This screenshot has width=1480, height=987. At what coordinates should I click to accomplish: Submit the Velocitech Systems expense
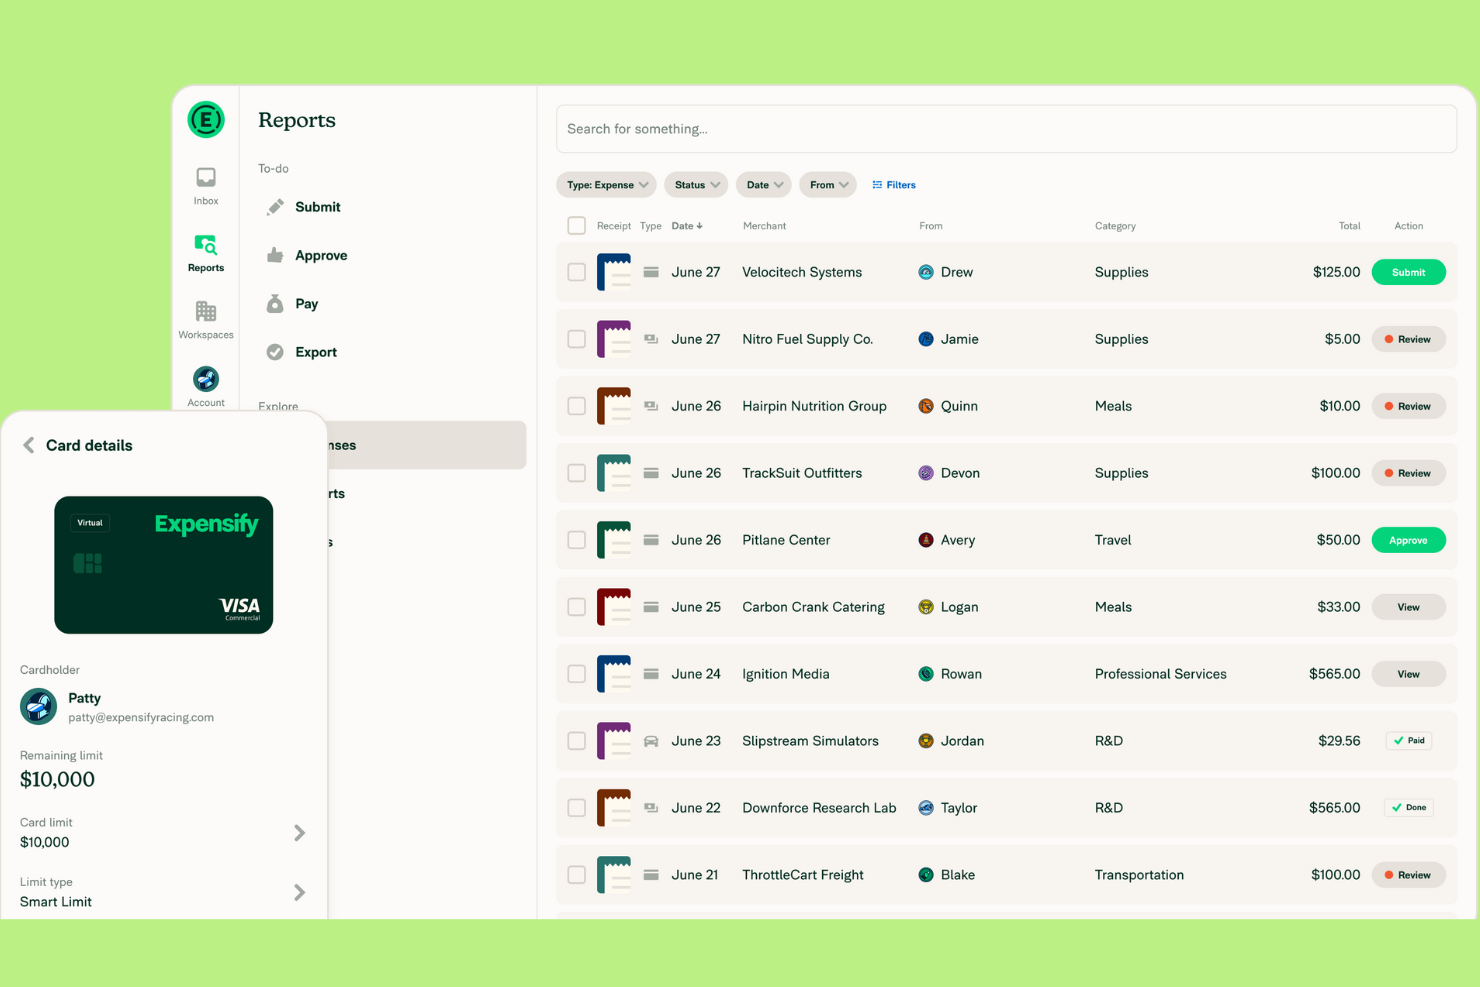(1408, 271)
